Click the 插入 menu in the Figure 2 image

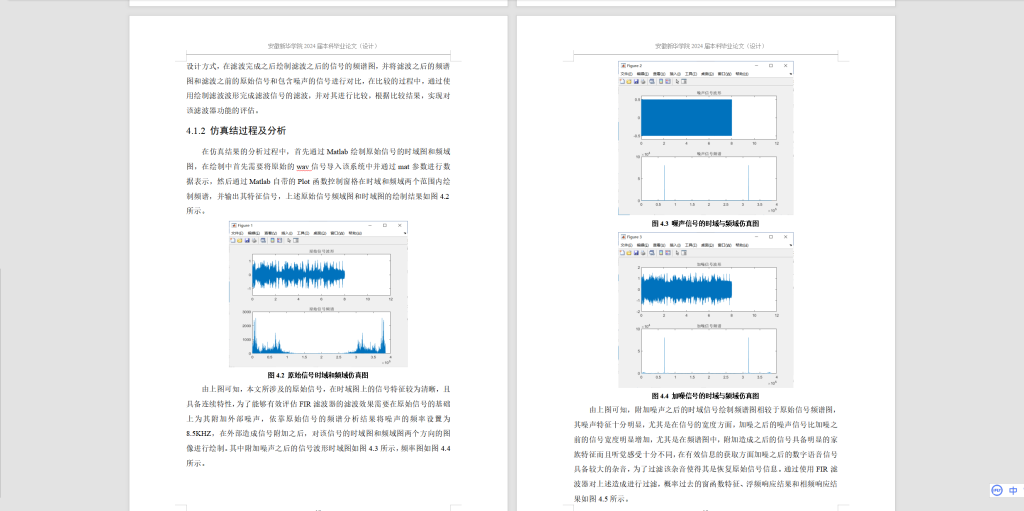675,74
